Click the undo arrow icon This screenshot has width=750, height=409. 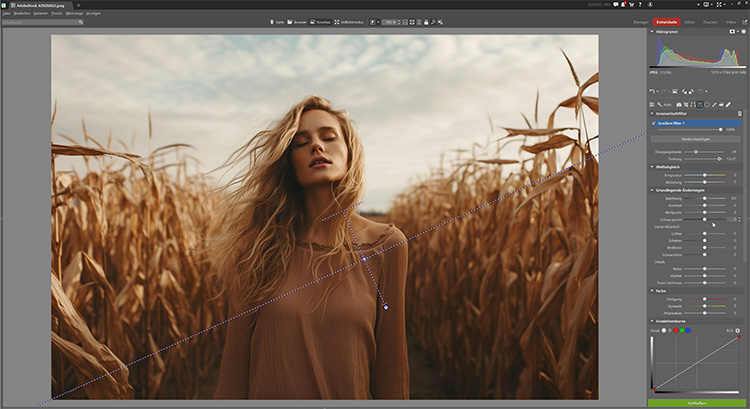pyautogui.click(x=654, y=91)
